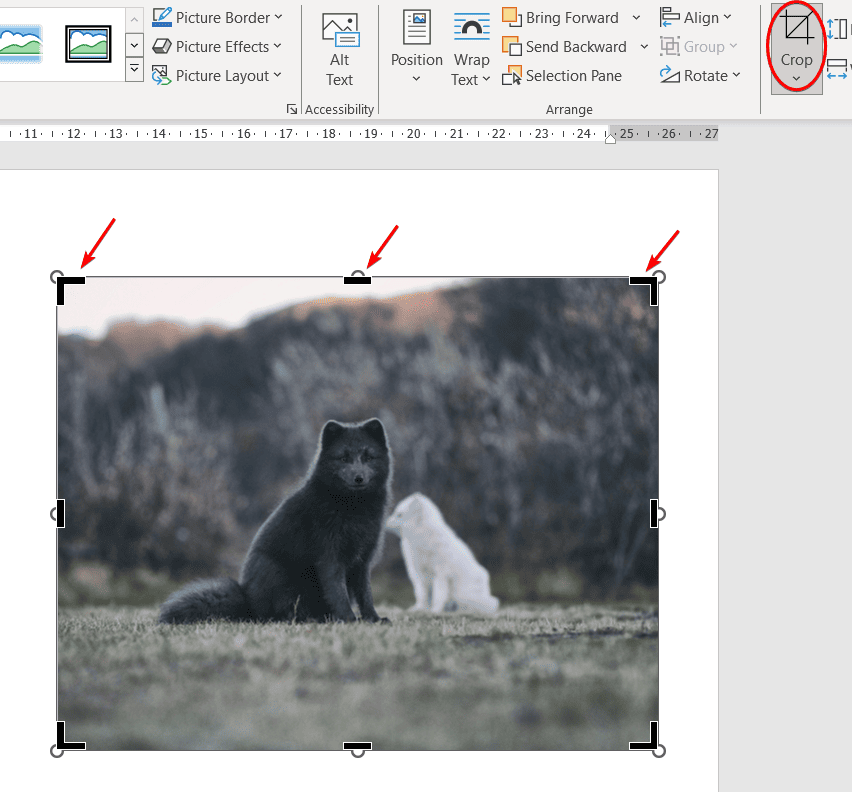Click the top-center crop handle
This screenshot has width=852, height=792.
[357, 280]
